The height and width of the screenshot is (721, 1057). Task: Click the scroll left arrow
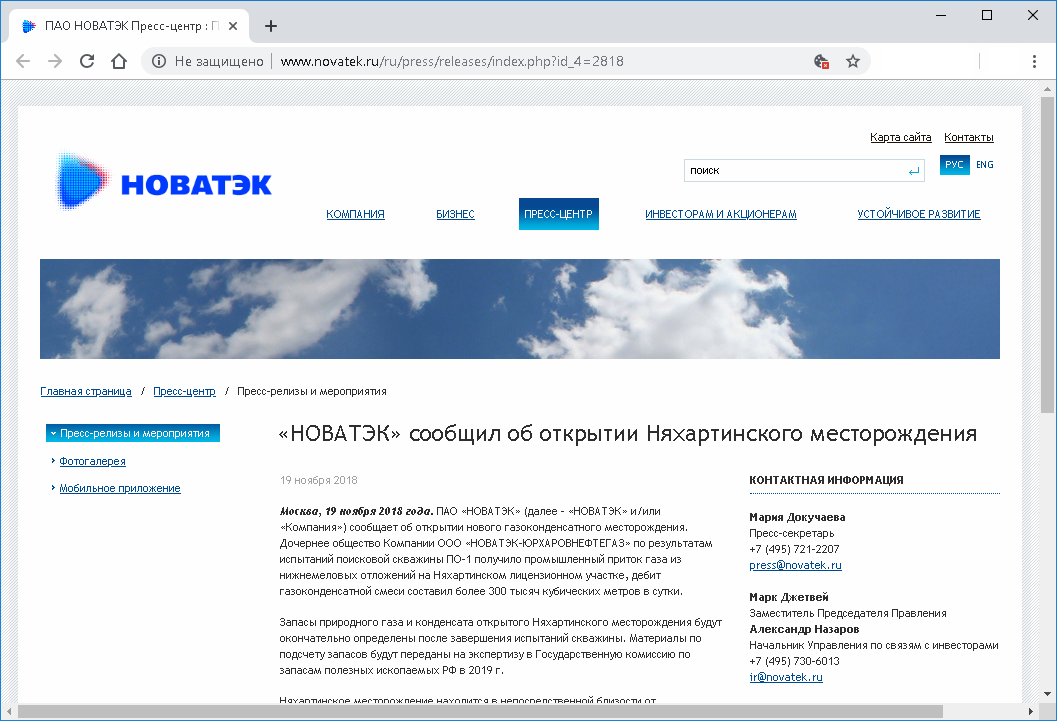9,712
